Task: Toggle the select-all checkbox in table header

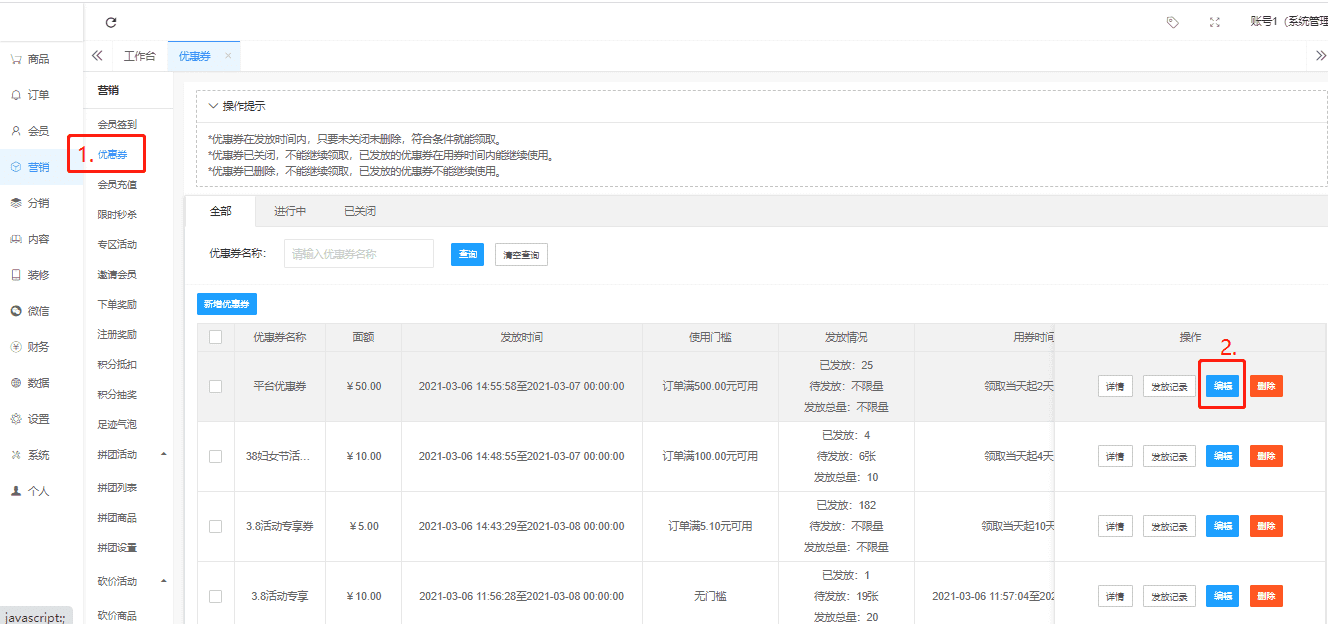Action: (x=215, y=337)
